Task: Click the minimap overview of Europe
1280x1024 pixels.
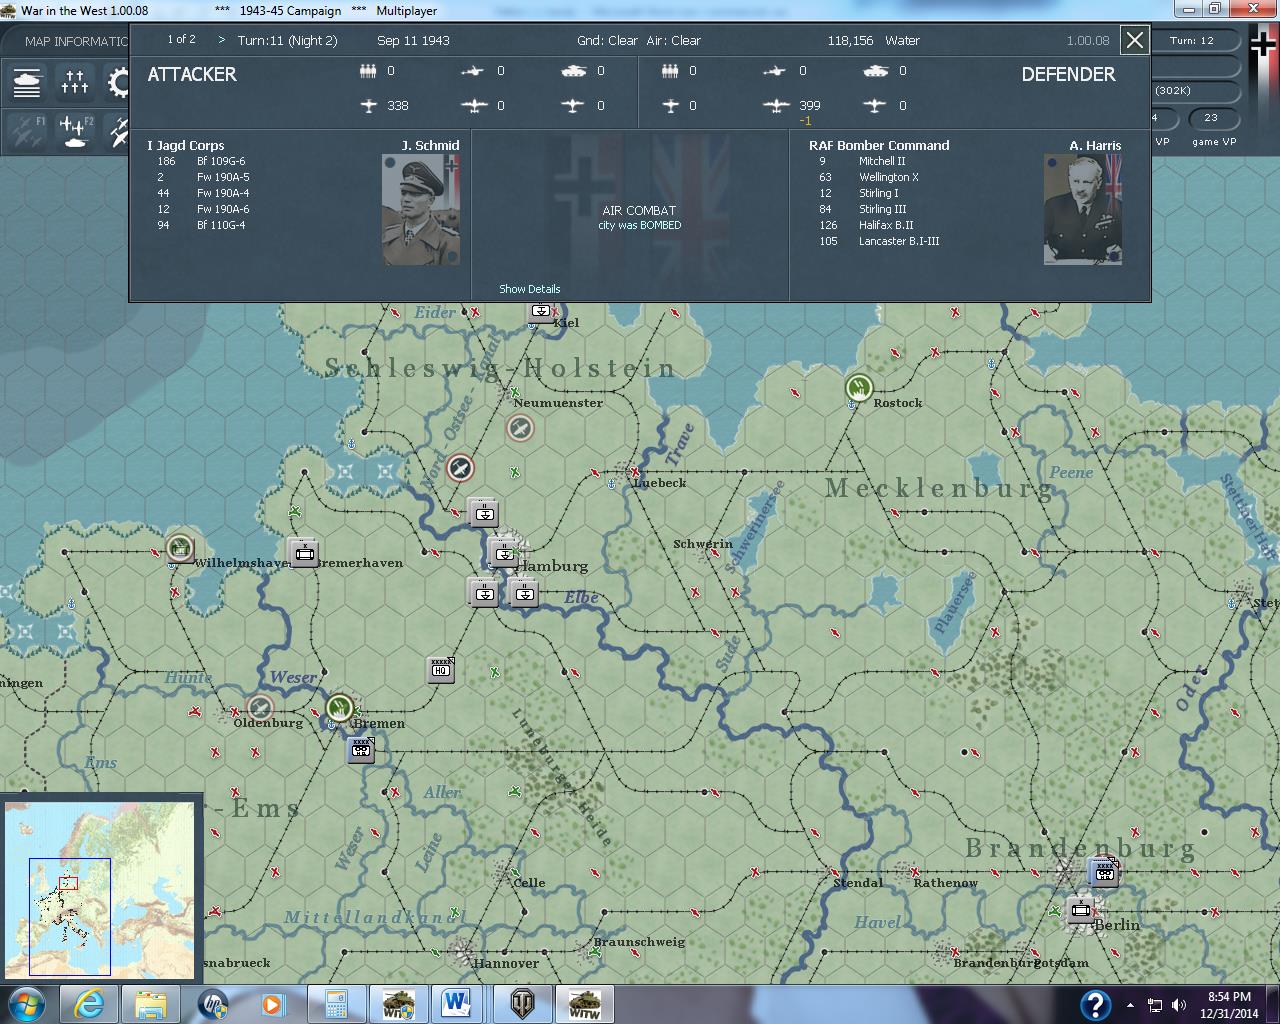Action: [99, 889]
